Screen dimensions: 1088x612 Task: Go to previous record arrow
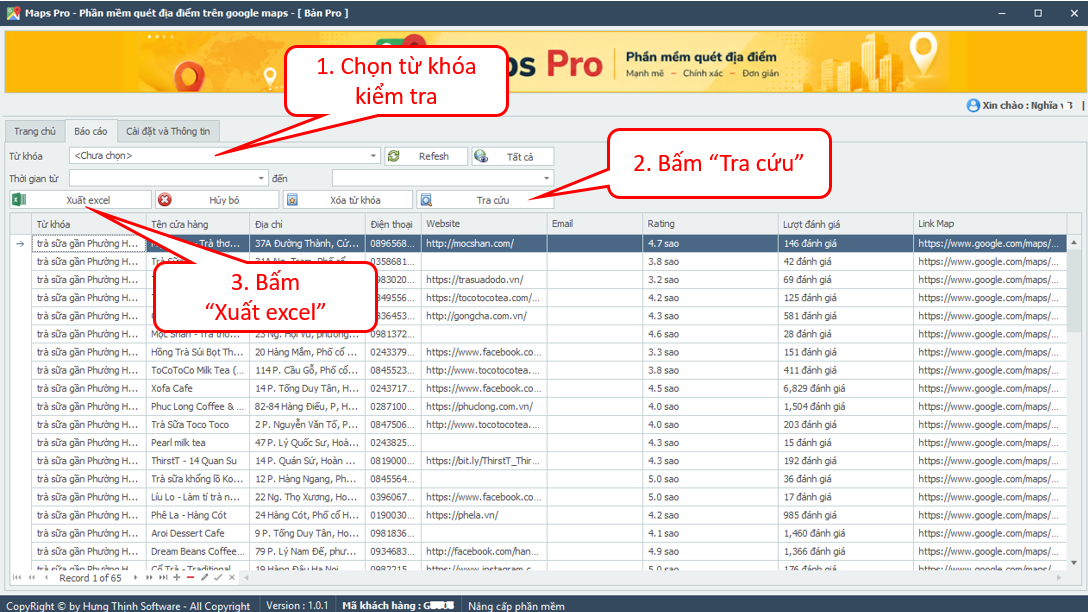46,577
